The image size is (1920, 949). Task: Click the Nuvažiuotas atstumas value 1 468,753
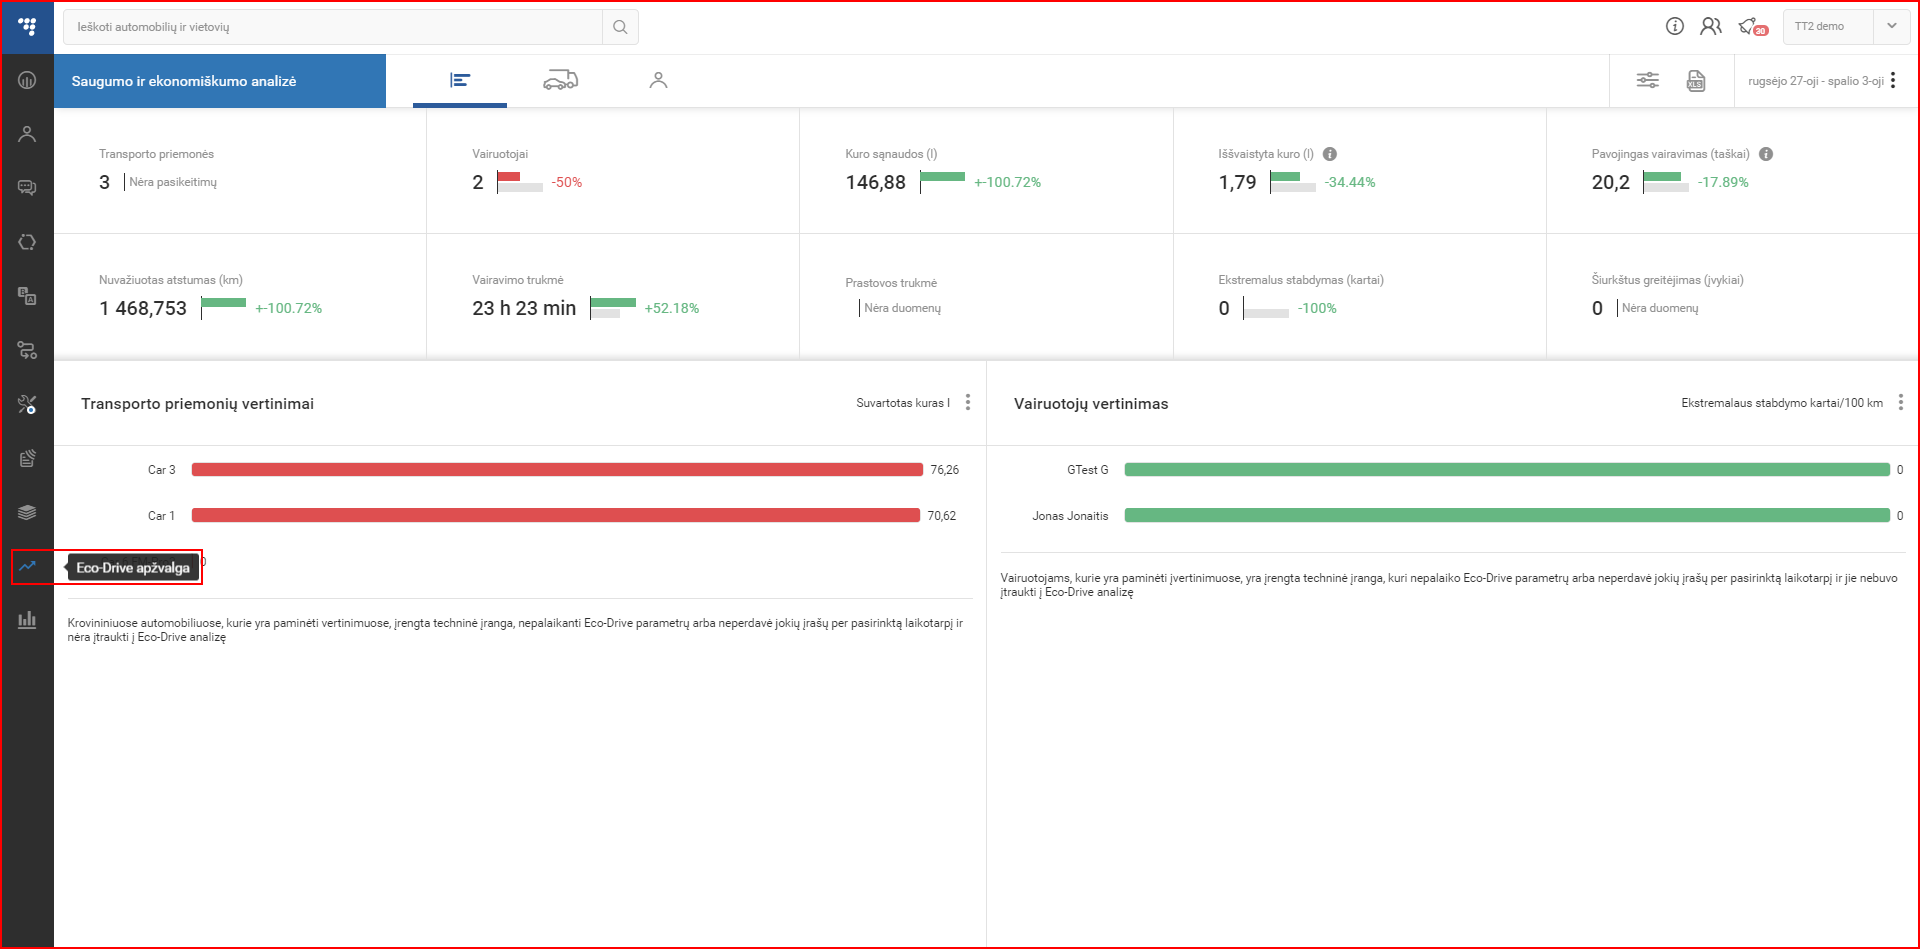click(x=143, y=308)
